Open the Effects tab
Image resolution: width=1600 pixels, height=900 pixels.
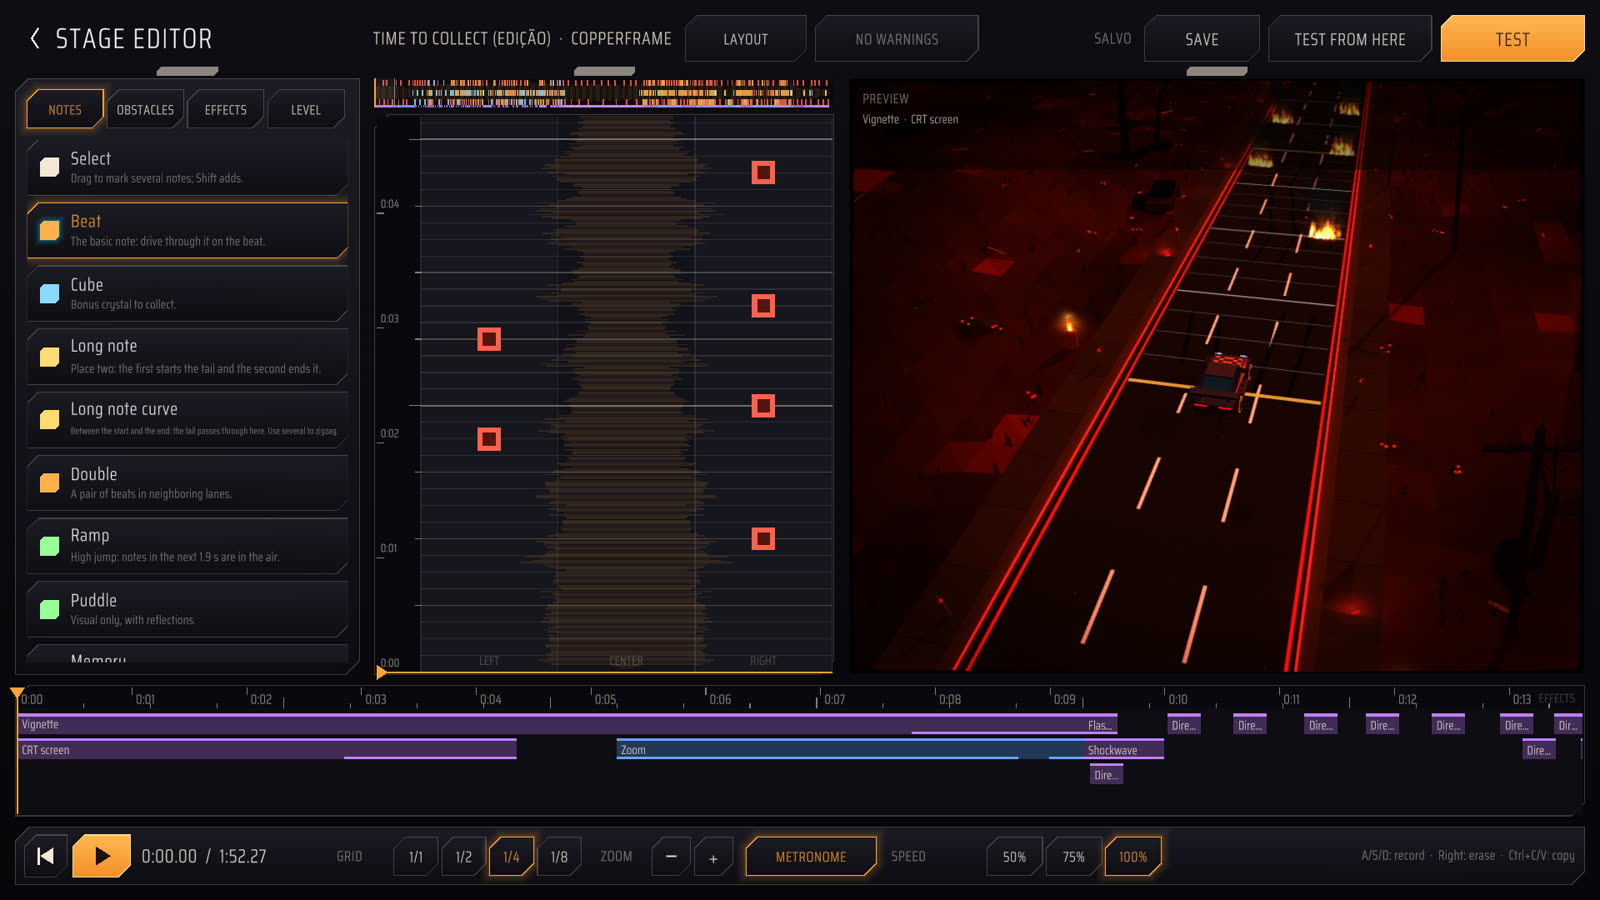coord(226,110)
